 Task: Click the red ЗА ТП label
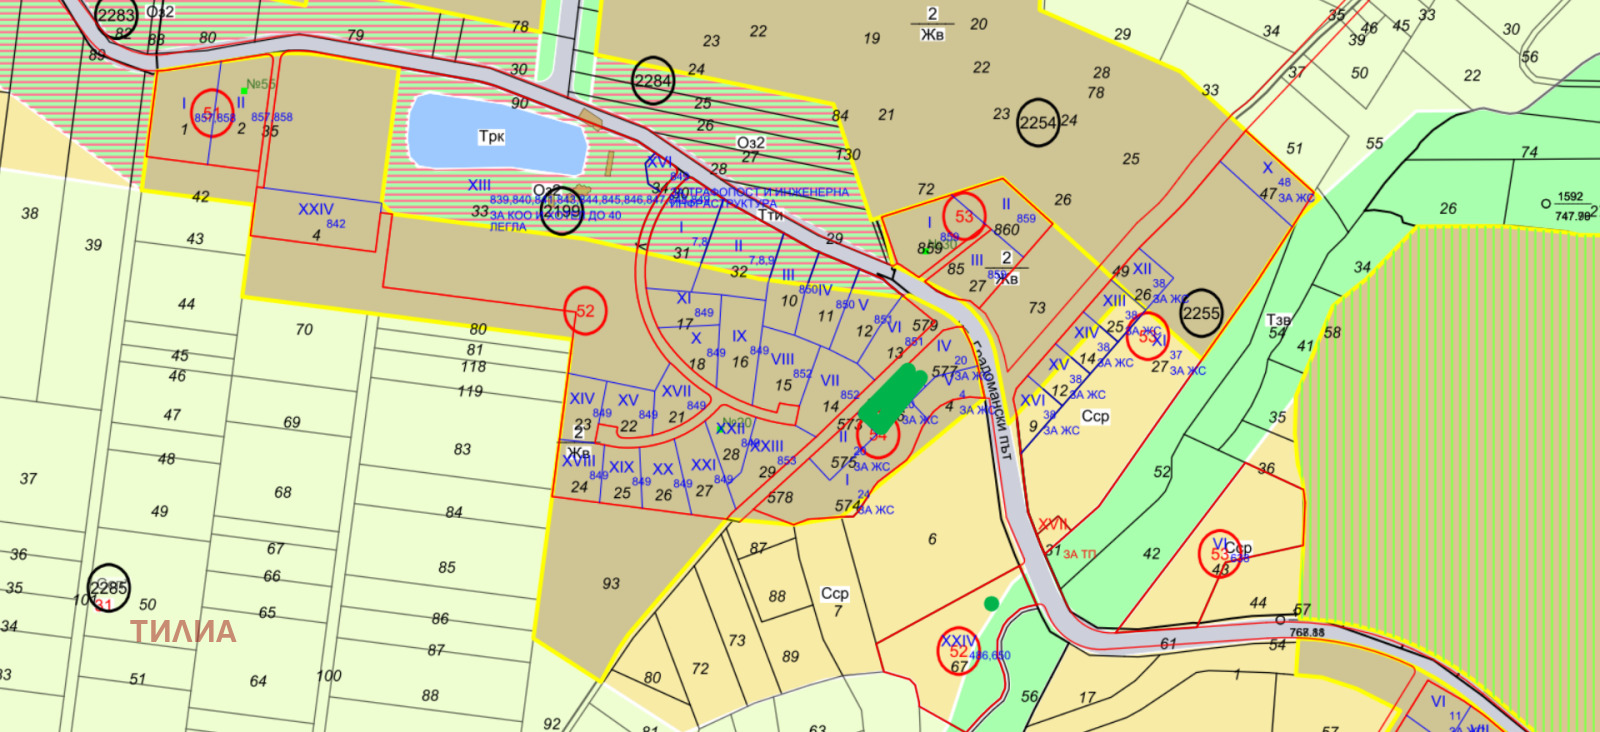tap(1079, 554)
